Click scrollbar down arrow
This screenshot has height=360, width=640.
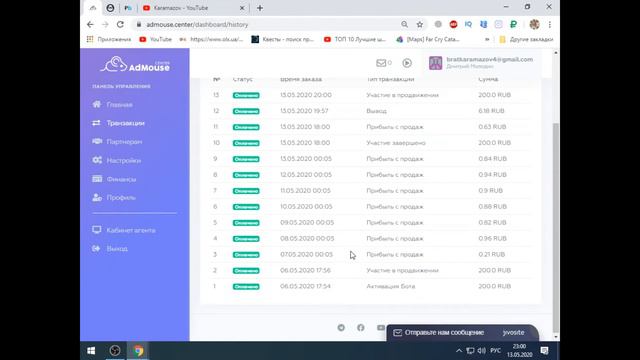tap(556, 337)
